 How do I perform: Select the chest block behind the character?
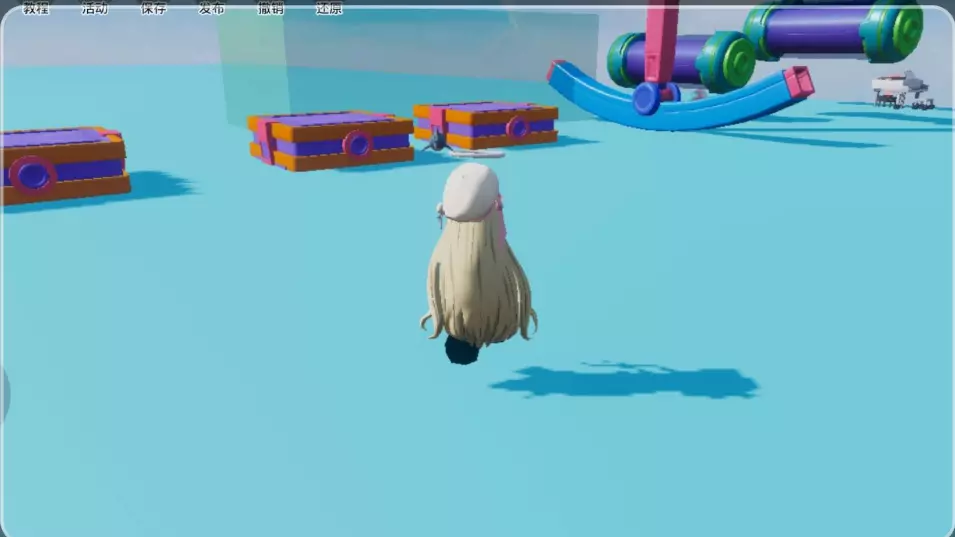point(488,123)
